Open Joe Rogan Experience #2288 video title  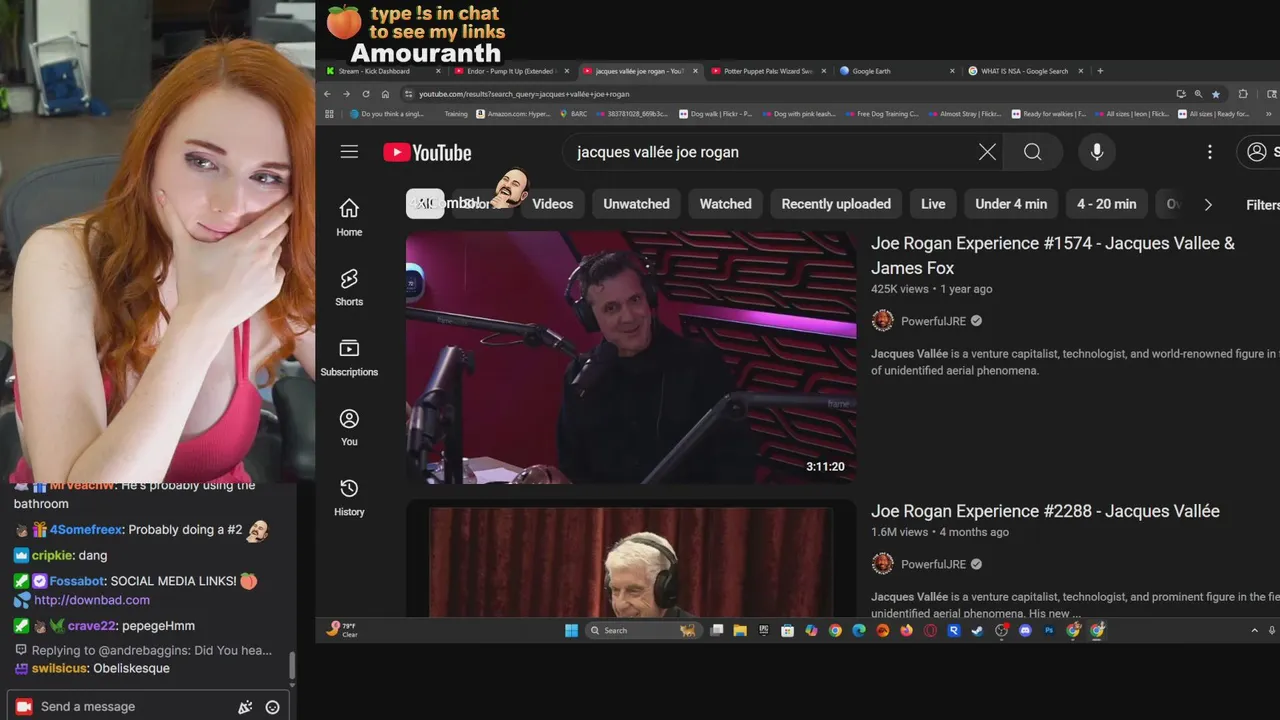tap(1045, 511)
